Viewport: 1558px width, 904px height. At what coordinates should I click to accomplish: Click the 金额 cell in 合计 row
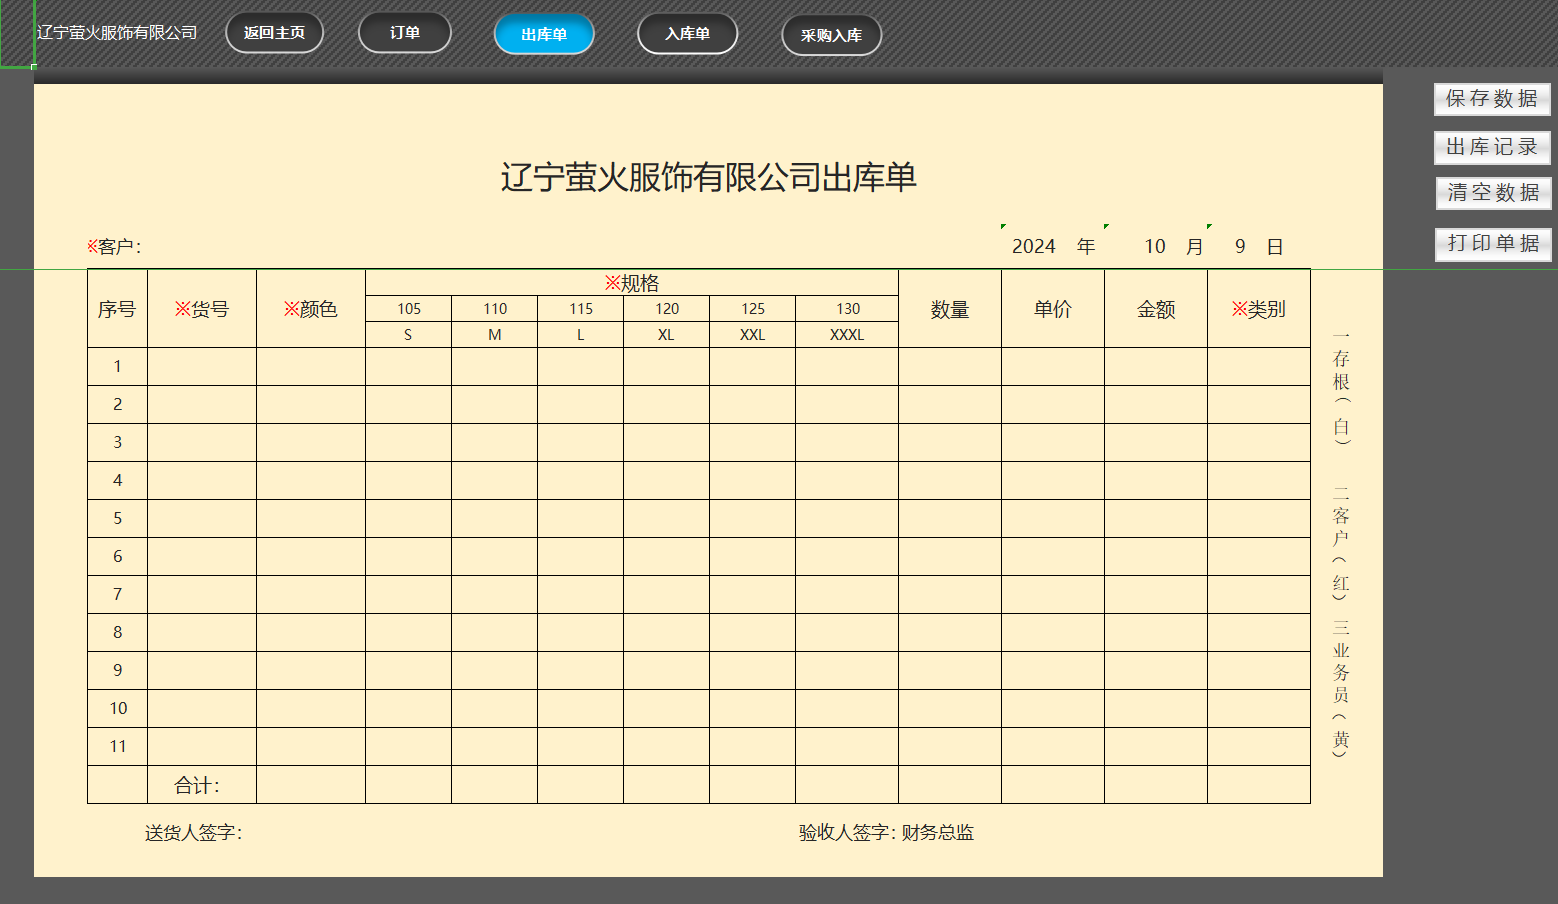[x=1156, y=785]
